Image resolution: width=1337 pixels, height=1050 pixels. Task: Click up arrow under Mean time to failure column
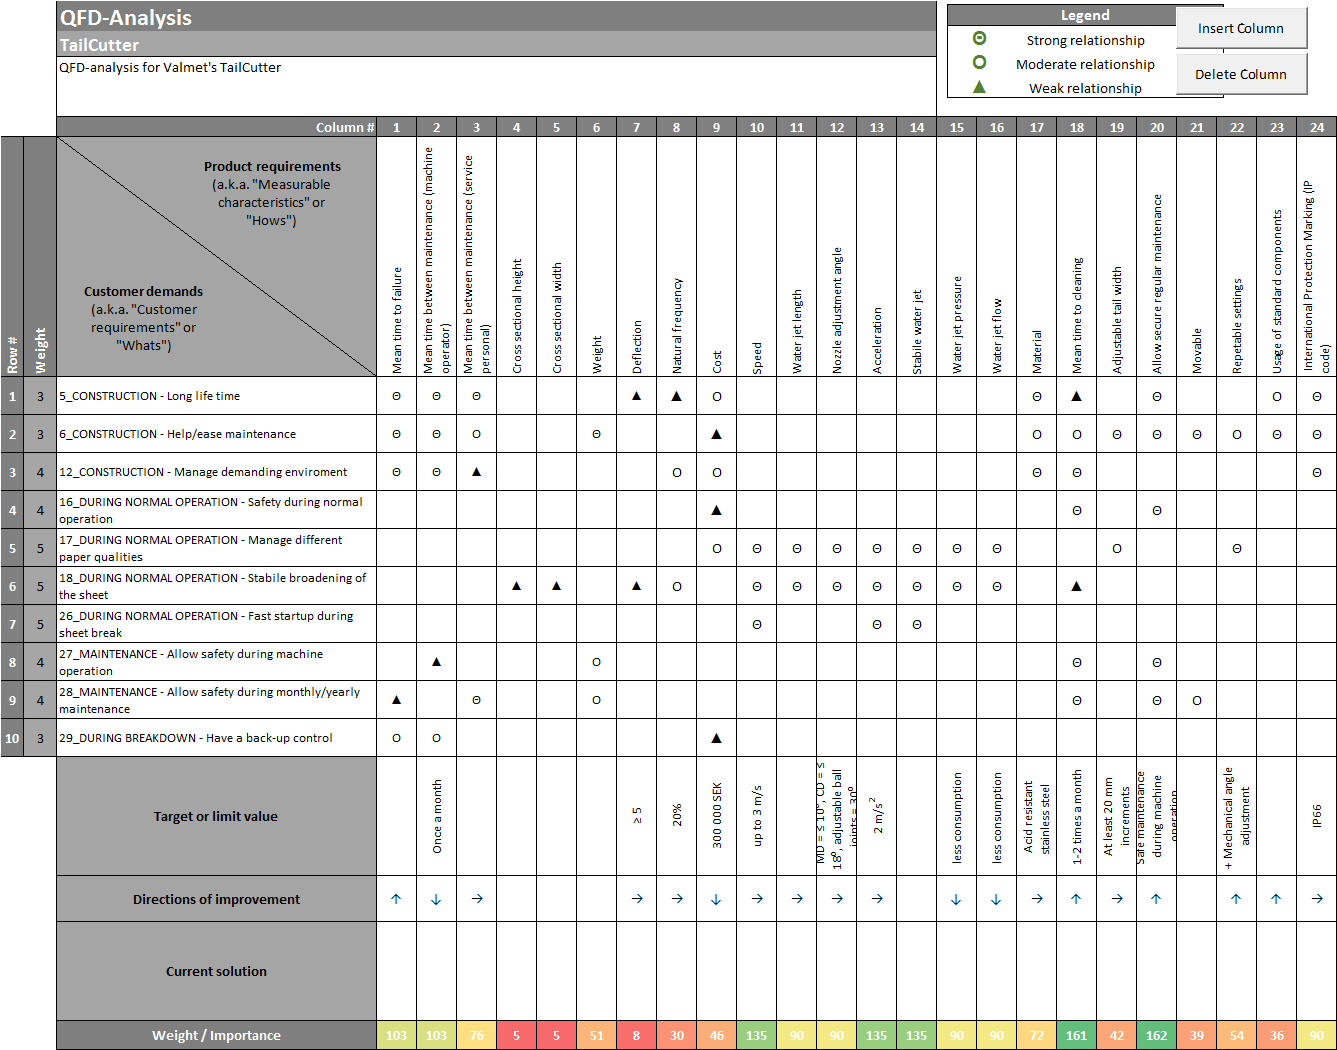396,899
